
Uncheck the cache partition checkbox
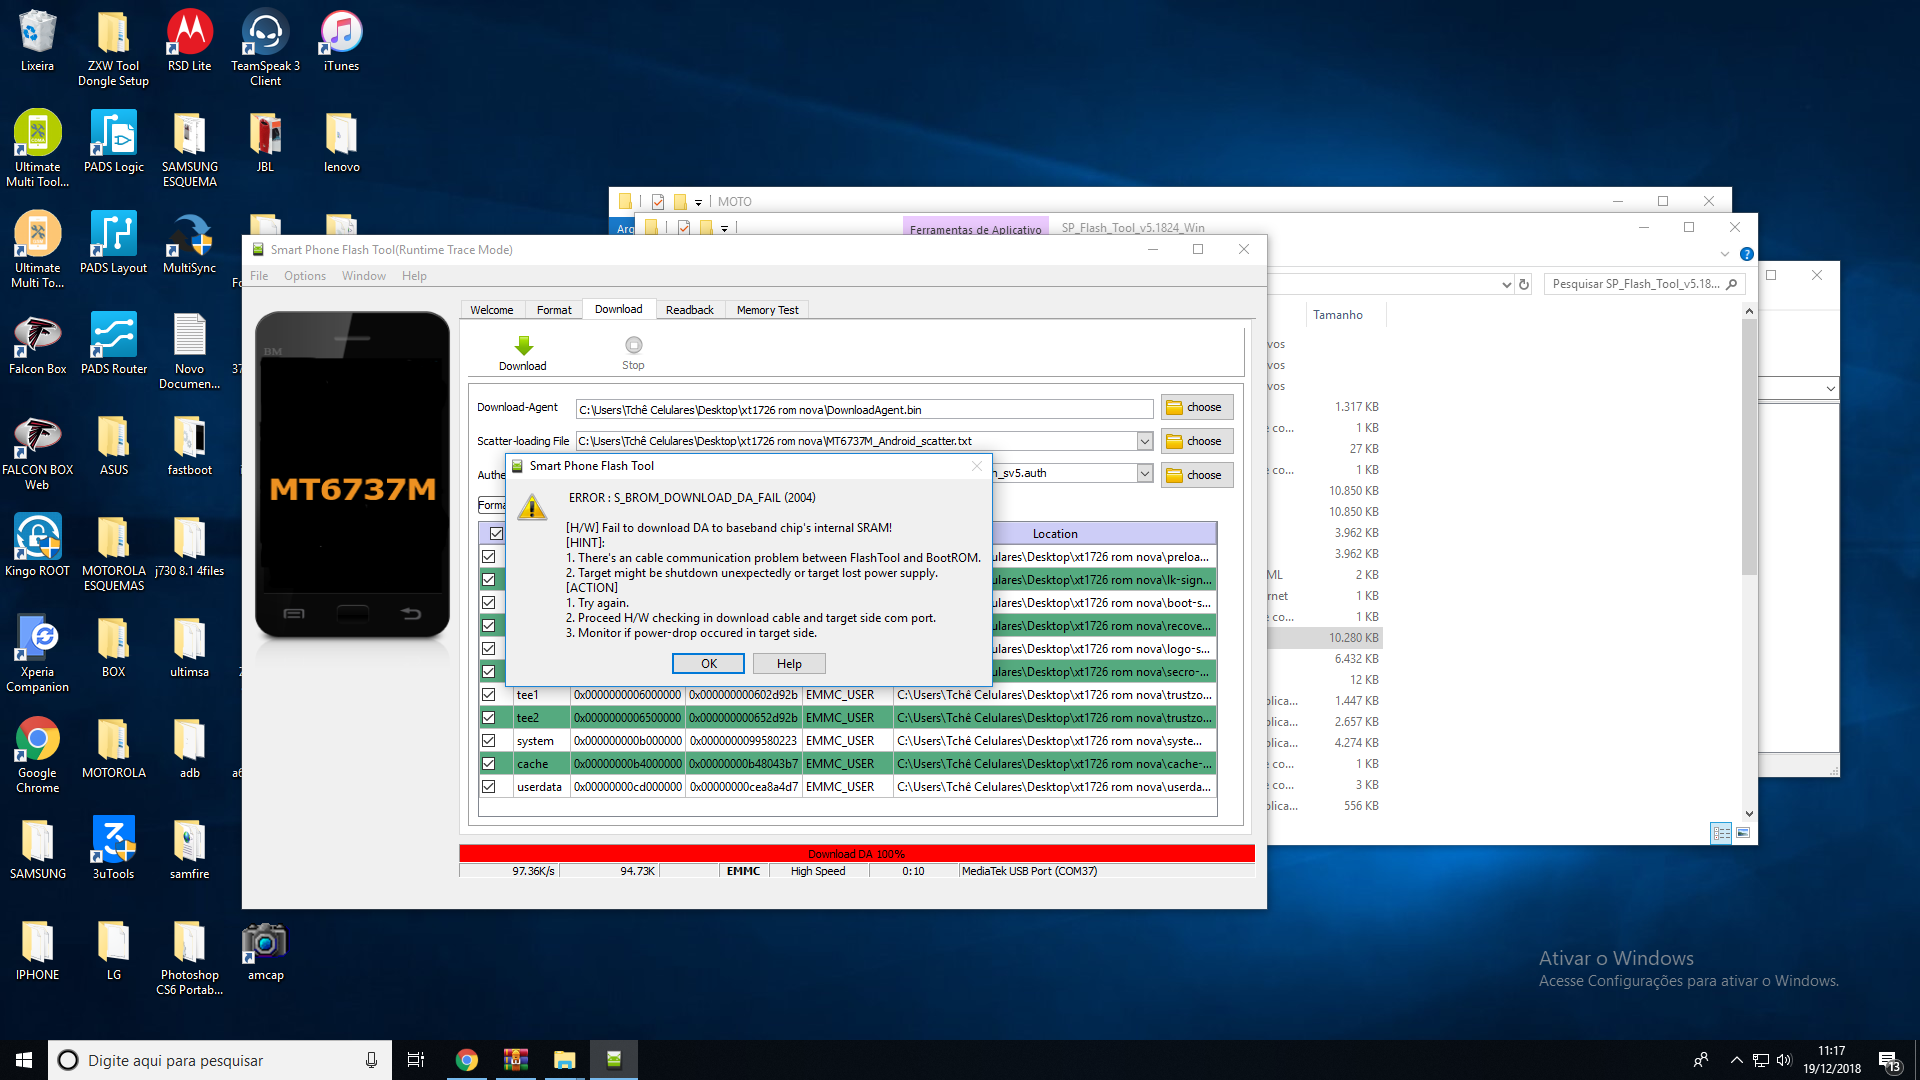point(489,764)
